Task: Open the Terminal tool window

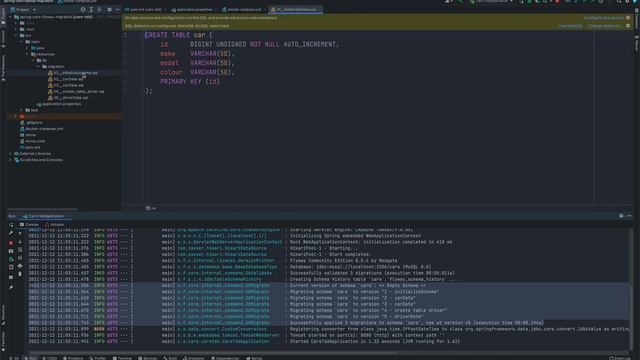Action: [122, 358]
